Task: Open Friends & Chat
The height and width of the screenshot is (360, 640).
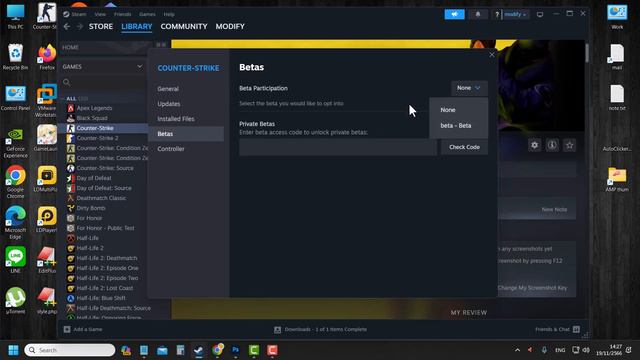Action: tap(557, 329)
